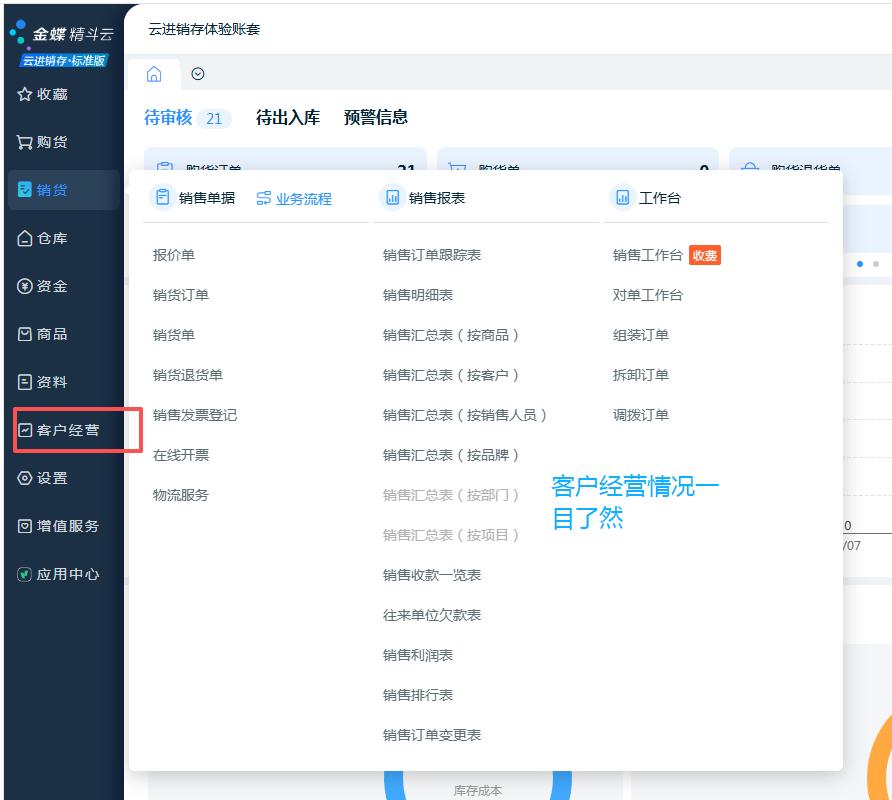Open 收藏 favorites in sidebar

[43, 94]
